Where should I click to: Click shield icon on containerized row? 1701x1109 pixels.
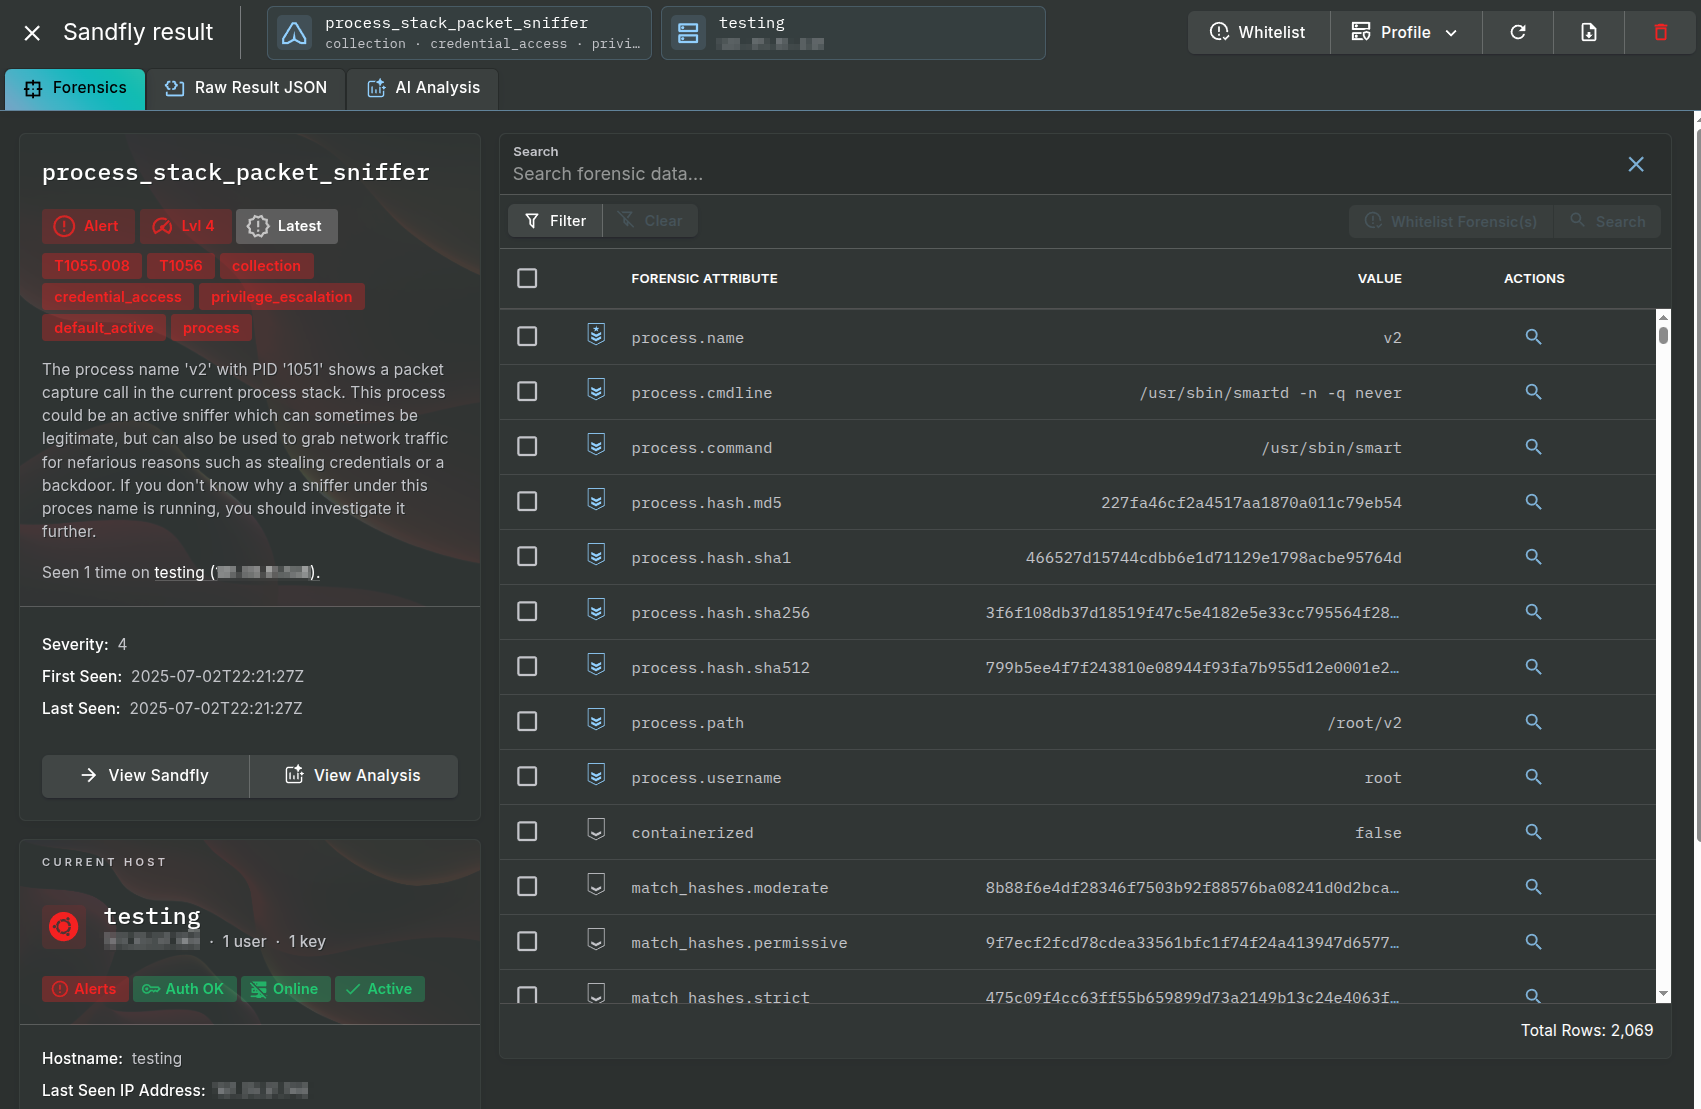(596, 830)
